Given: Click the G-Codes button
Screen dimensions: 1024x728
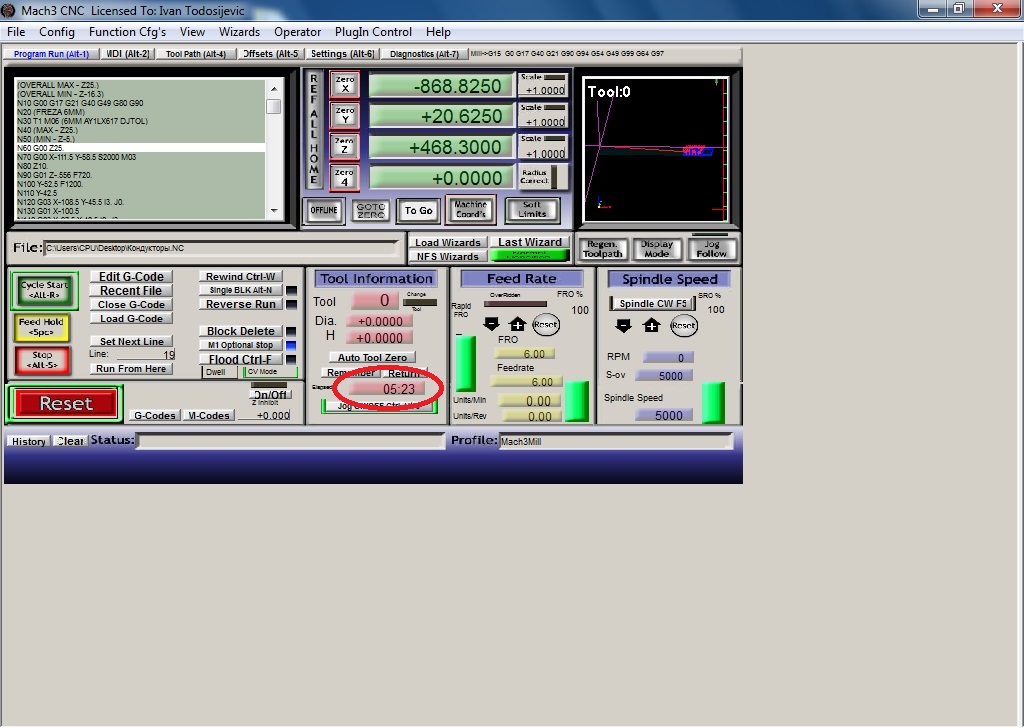Looking at the screenshot, I should (x=154, y=415).
